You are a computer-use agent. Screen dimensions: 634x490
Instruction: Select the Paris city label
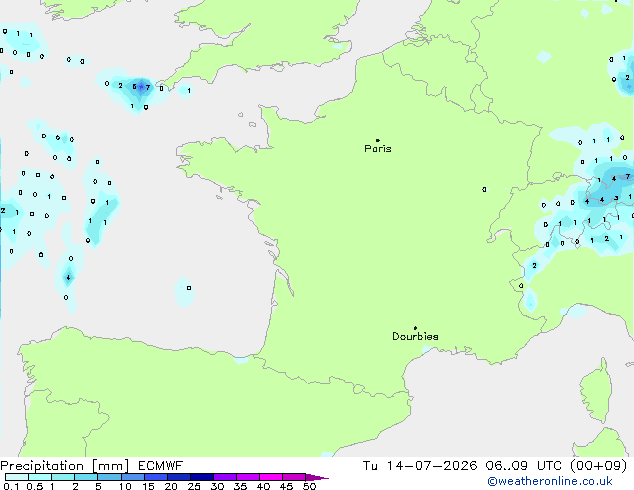pos(378,149)
